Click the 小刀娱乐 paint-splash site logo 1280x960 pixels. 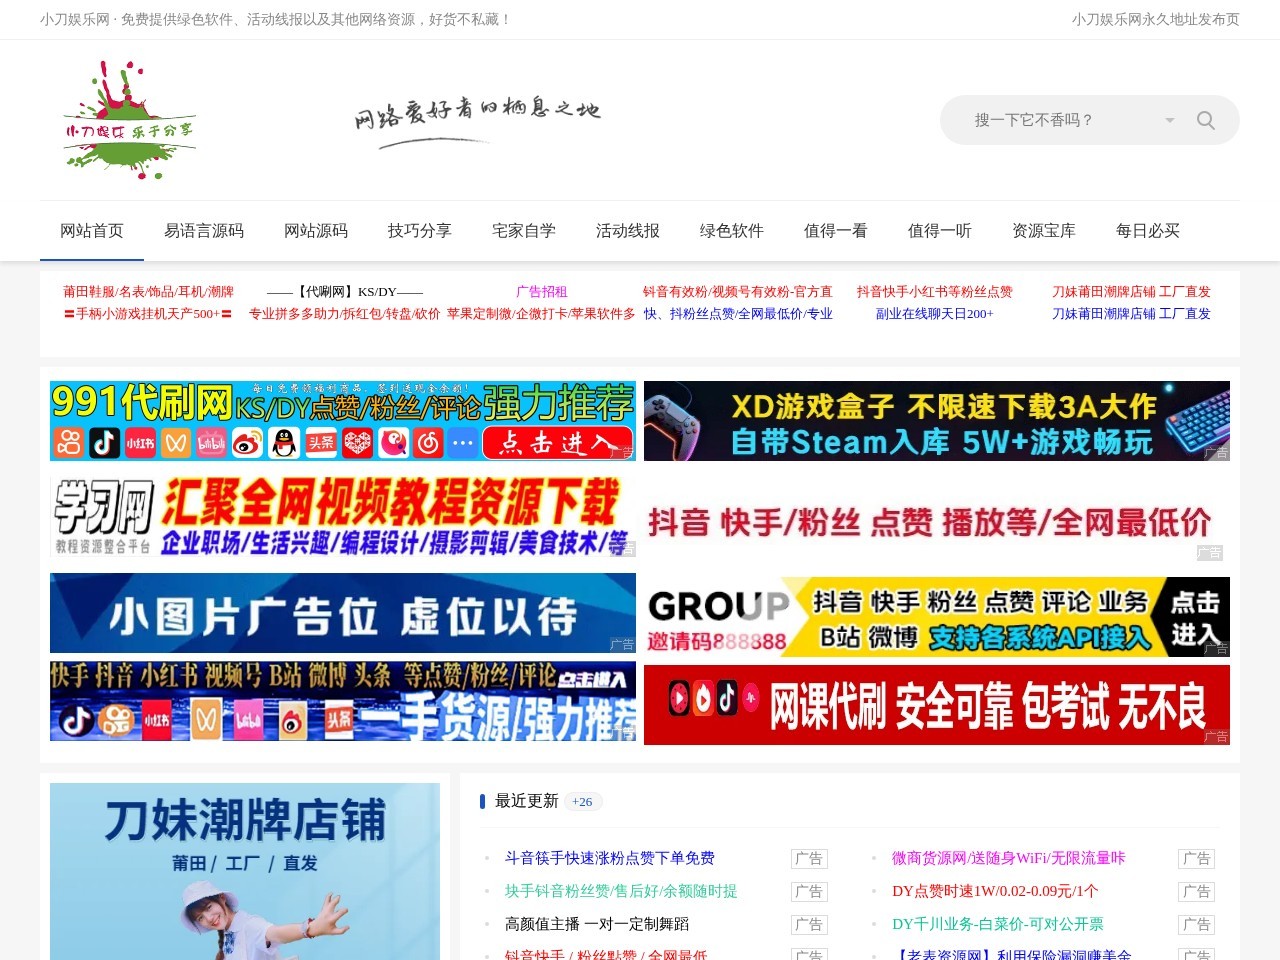click(128, 120)
